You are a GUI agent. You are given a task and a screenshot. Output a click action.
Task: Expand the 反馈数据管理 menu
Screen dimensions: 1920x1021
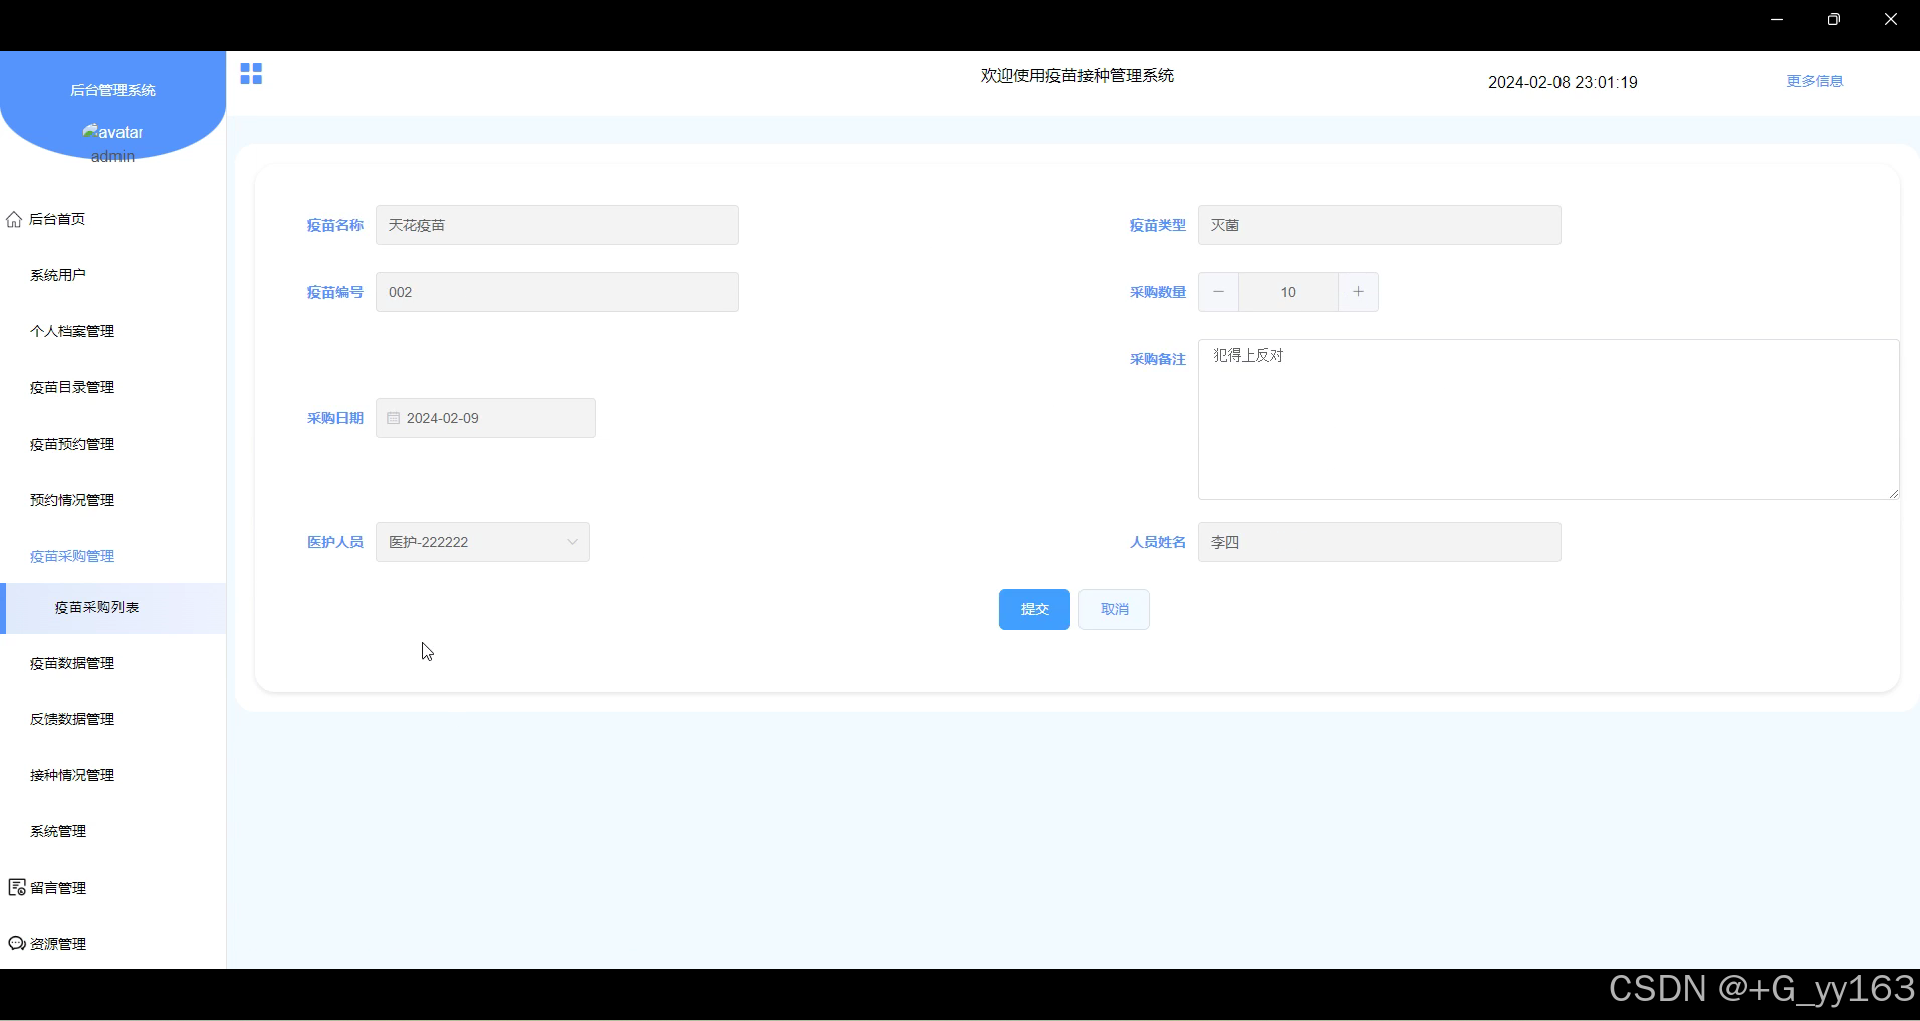click(x=113, y=719)
